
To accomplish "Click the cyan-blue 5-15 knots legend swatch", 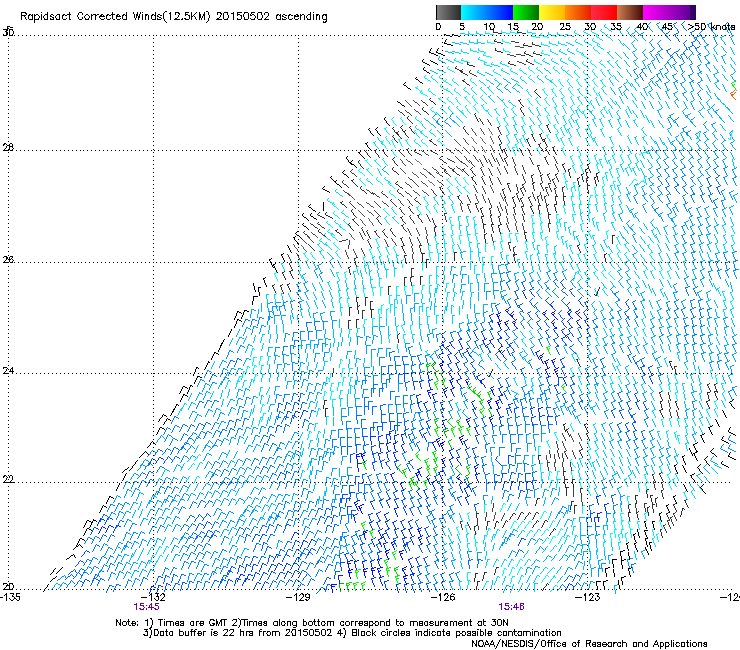I will (487, 12).
